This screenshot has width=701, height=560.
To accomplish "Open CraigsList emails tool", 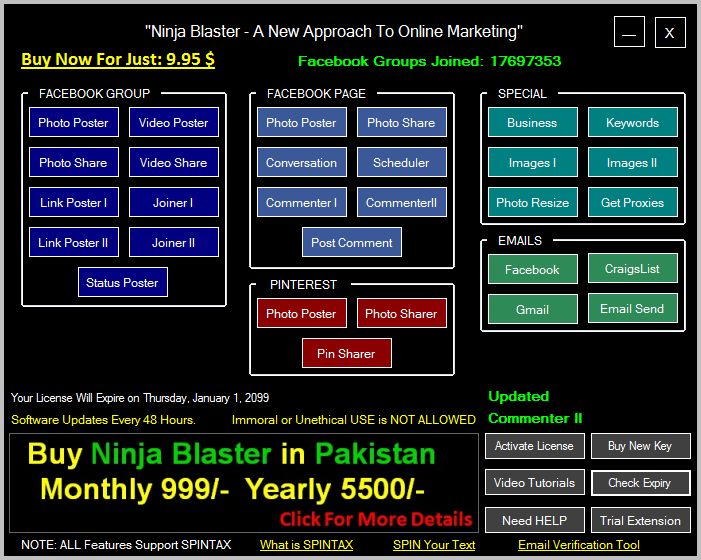I will pos(633,268).
